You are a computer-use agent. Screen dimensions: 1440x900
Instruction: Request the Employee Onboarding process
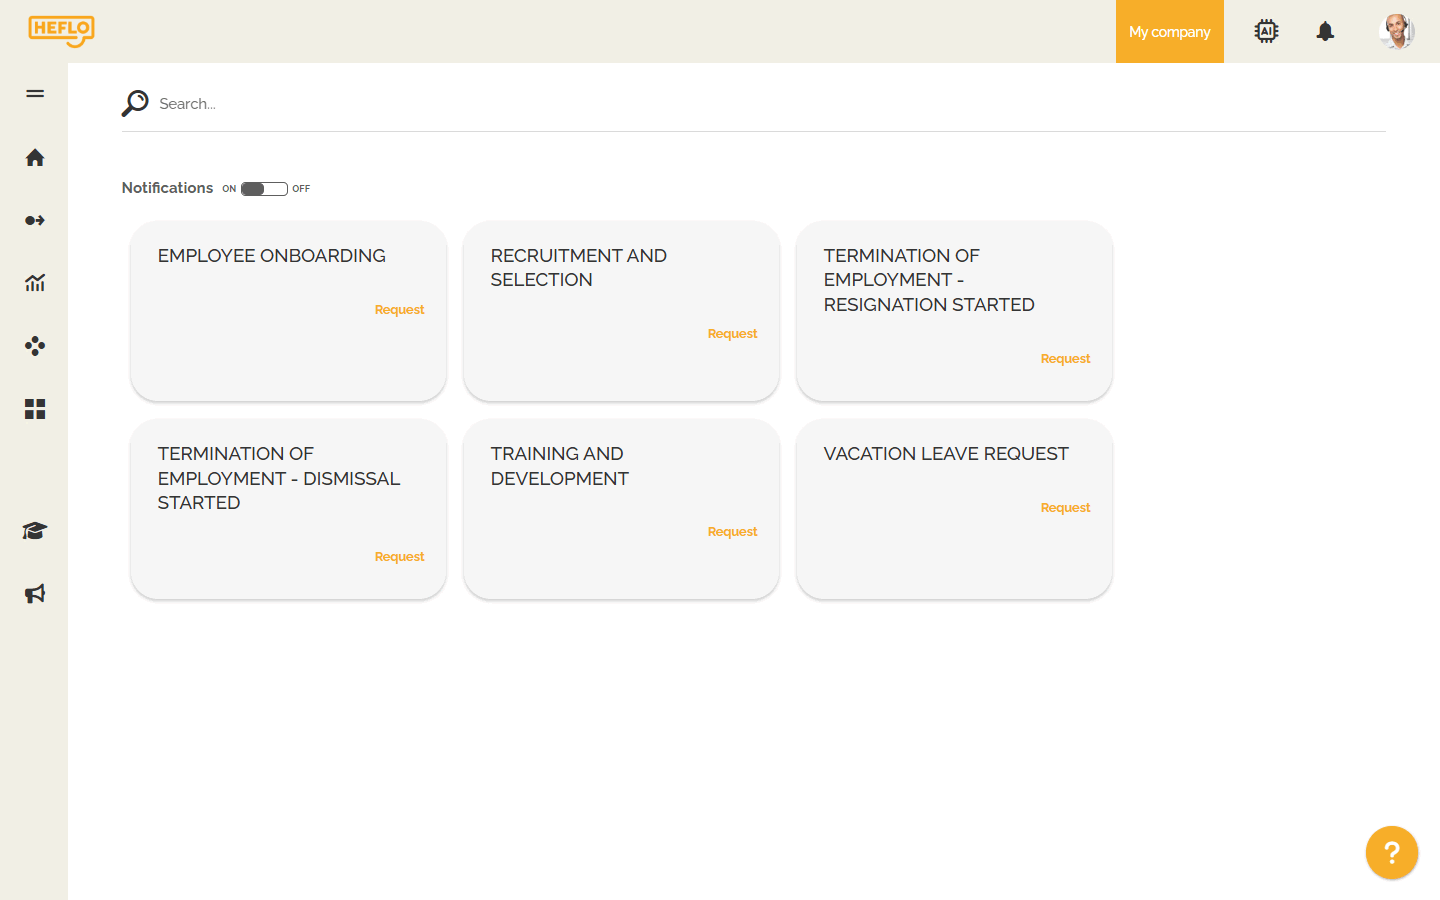[399, 309]
